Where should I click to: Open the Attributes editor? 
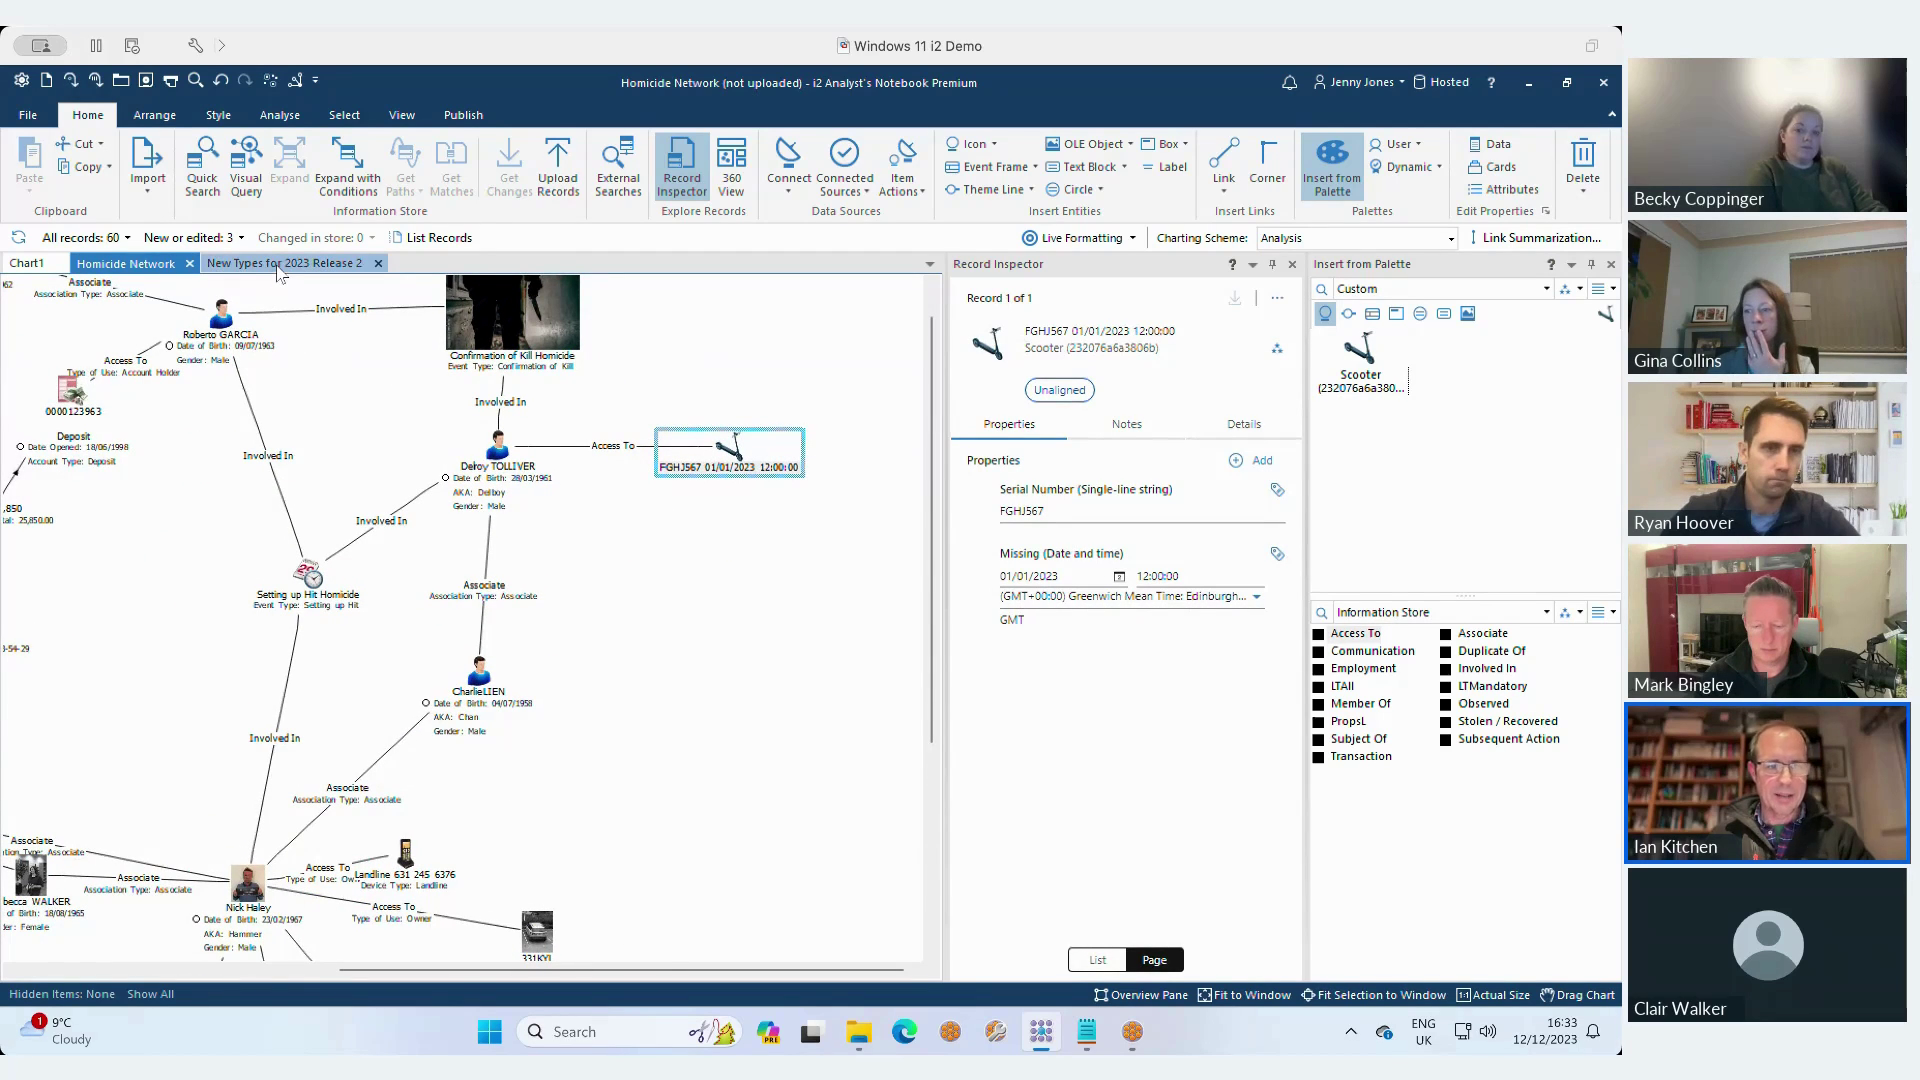1503,190
